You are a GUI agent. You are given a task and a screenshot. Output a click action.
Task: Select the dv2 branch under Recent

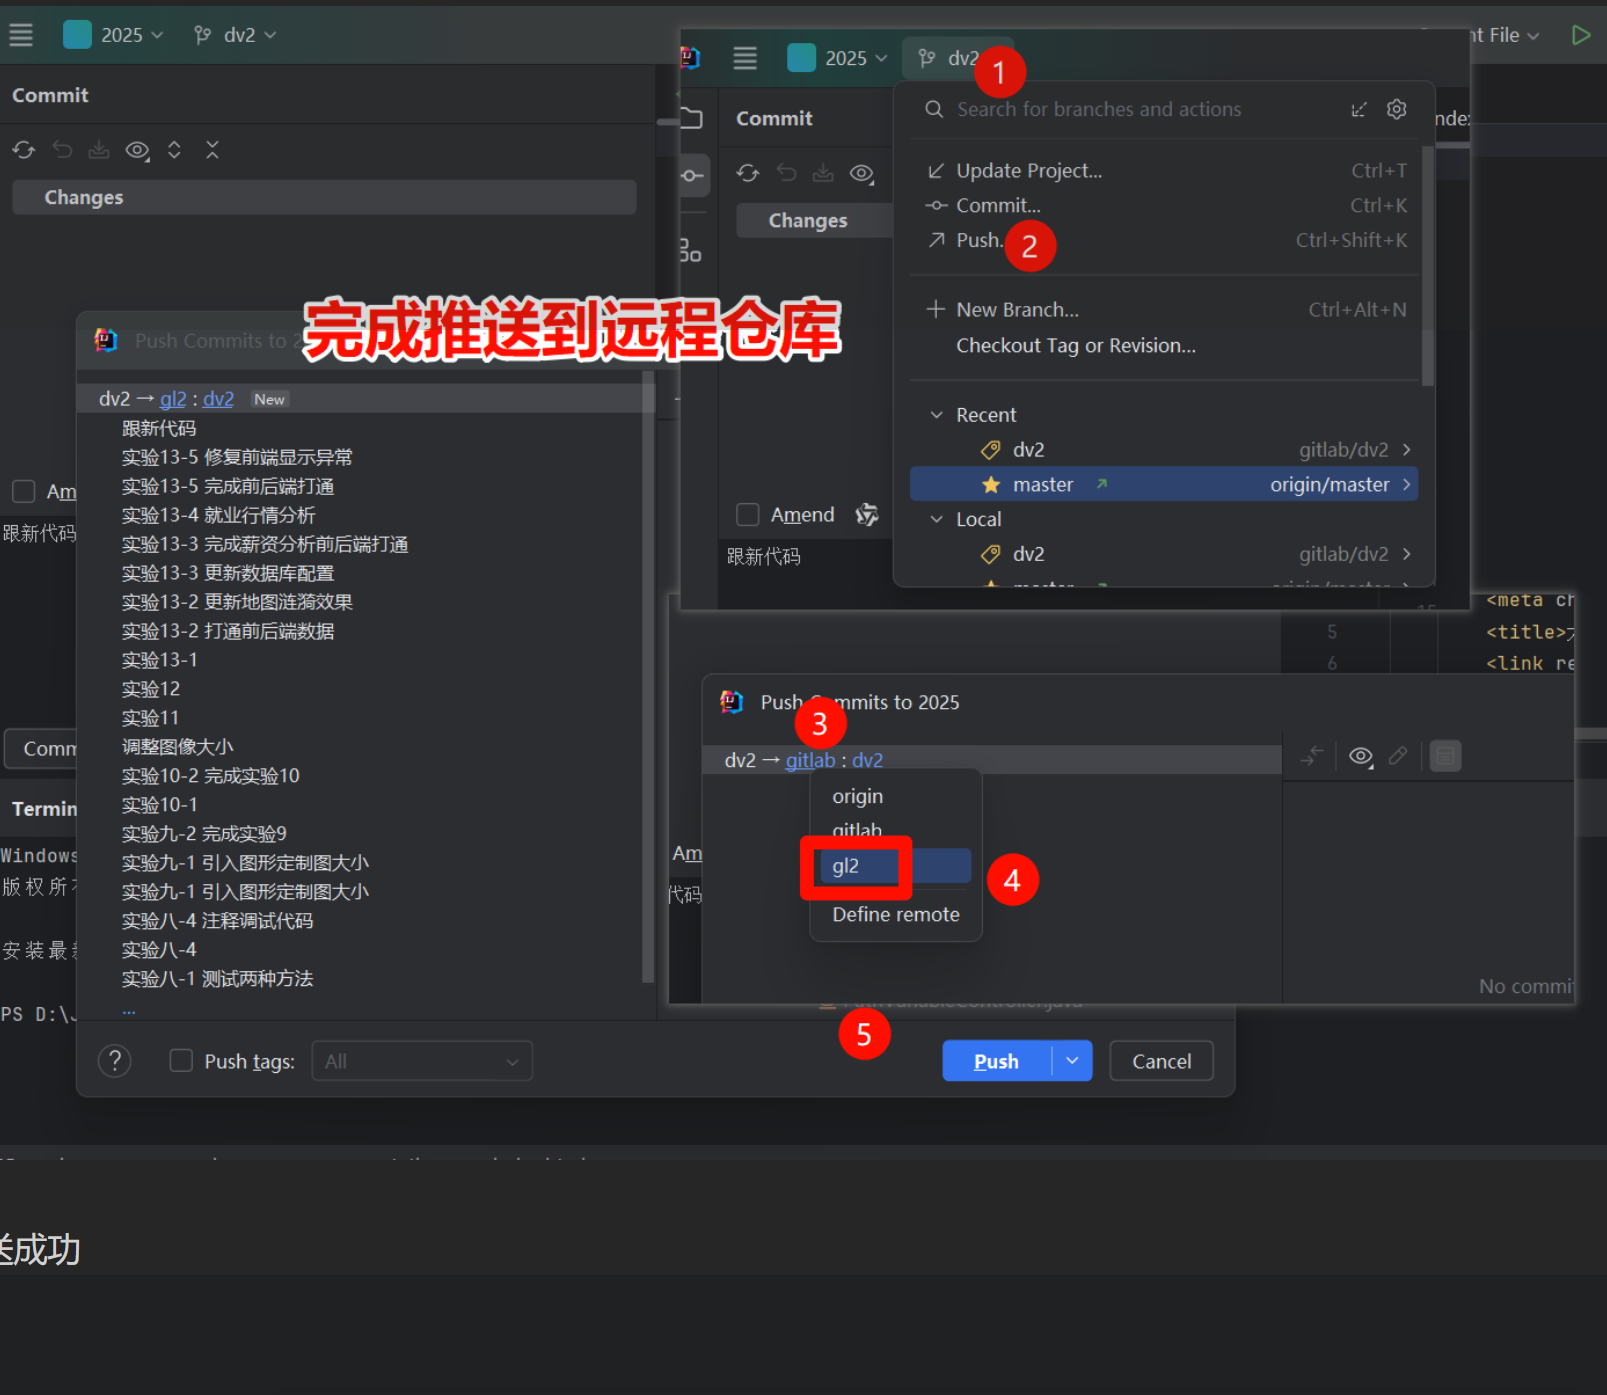[1165, 450]
